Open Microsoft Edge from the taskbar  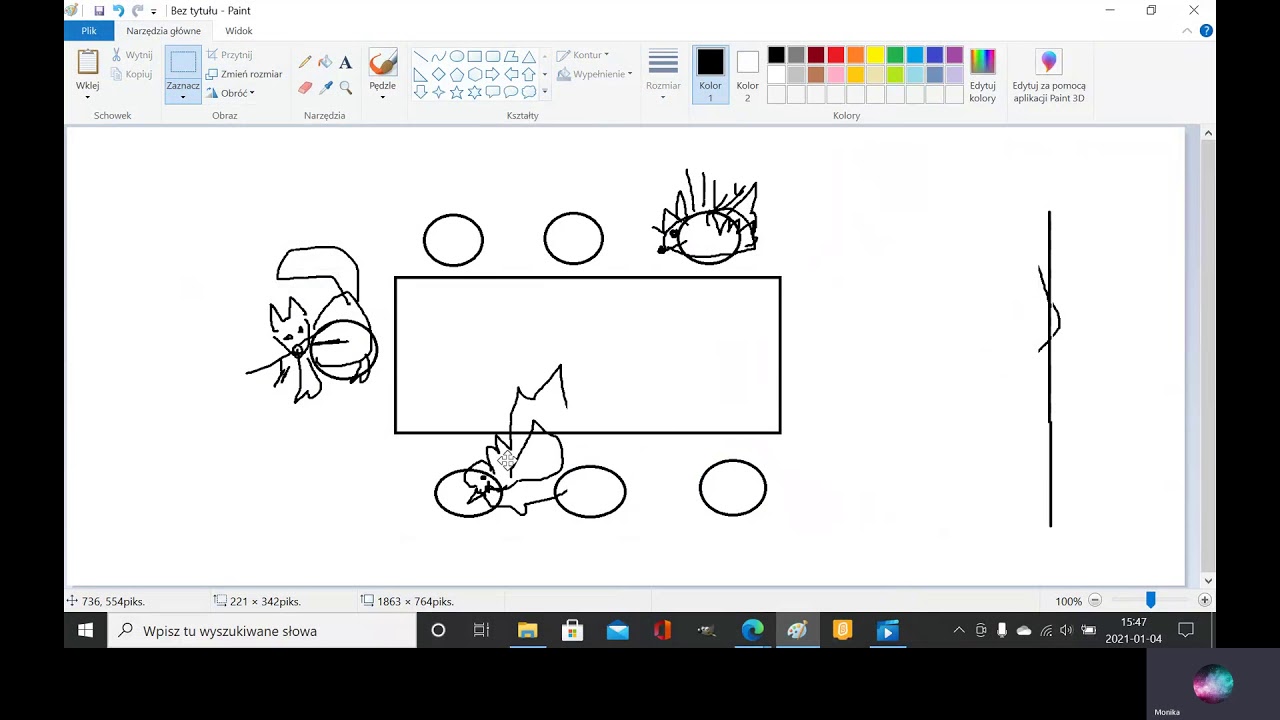pyautogui.click(x=752, y=631)
